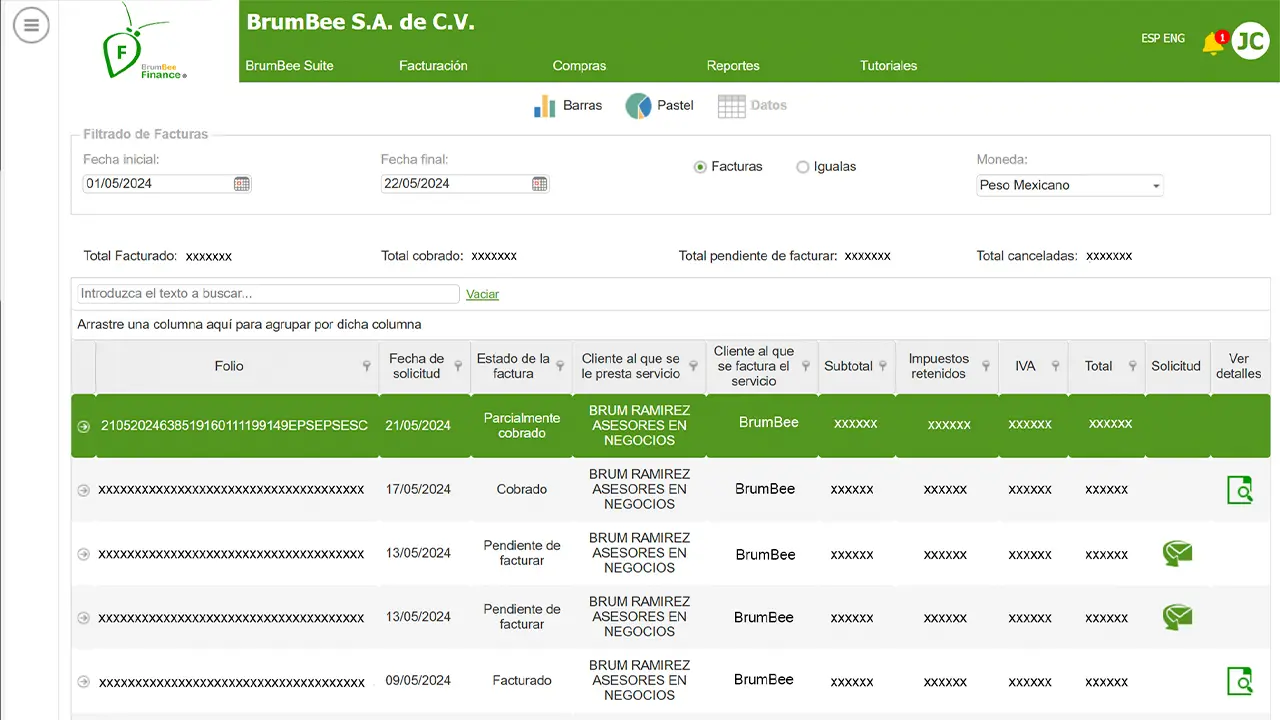View details of 17/05/2024 Cobrado invoice

coord(1239,490)
